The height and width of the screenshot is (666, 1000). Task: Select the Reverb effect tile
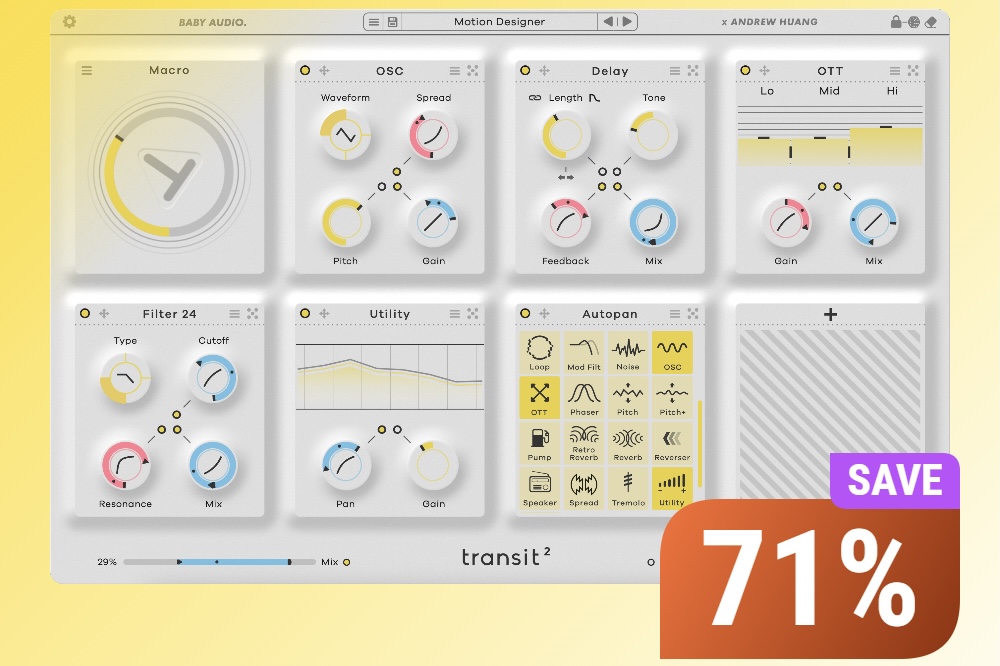tap(628, 443)
